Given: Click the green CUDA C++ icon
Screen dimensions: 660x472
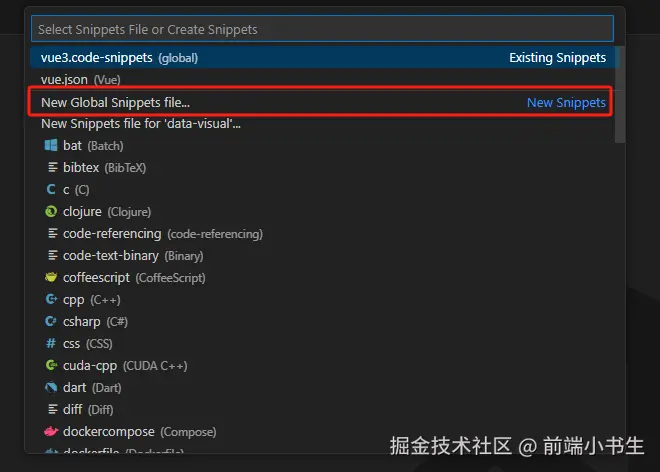Looking at the screenshot, I should [51, 366].
